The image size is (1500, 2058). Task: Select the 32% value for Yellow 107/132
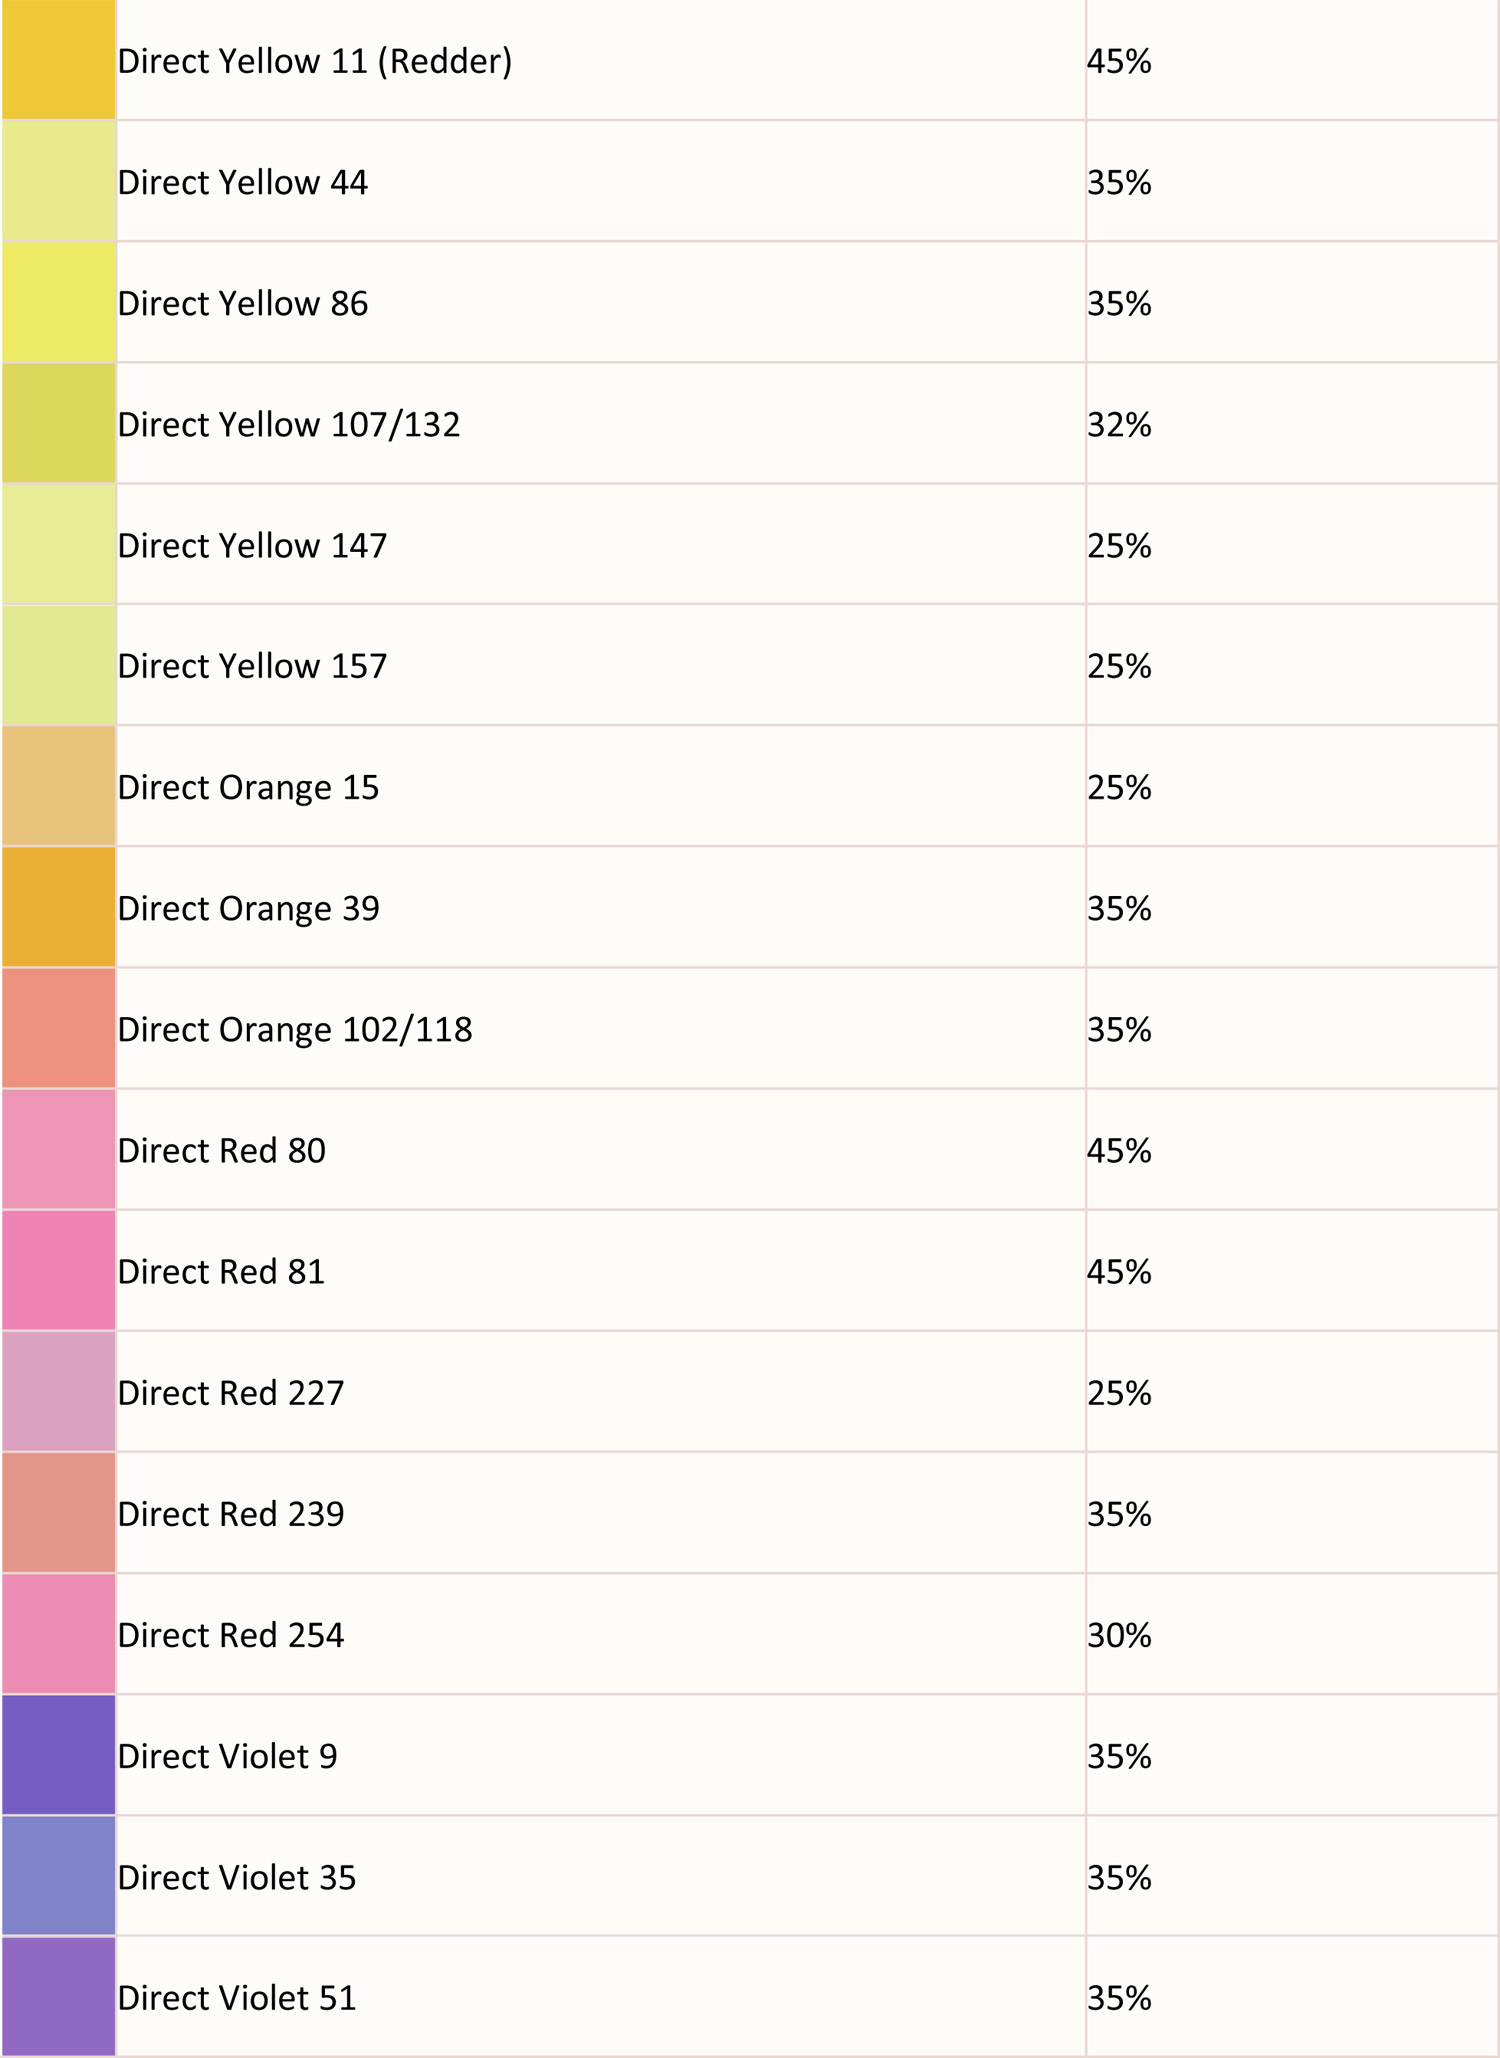1120,425
